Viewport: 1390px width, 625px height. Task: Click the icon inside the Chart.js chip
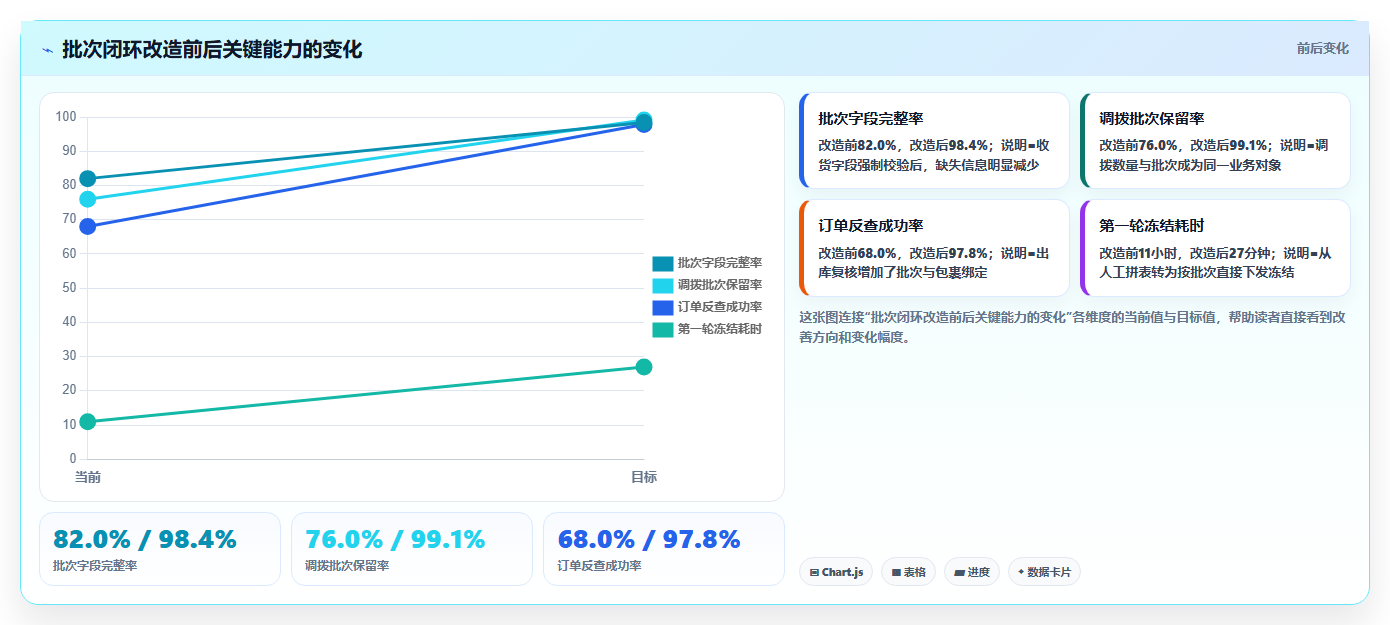pos(814,573)
